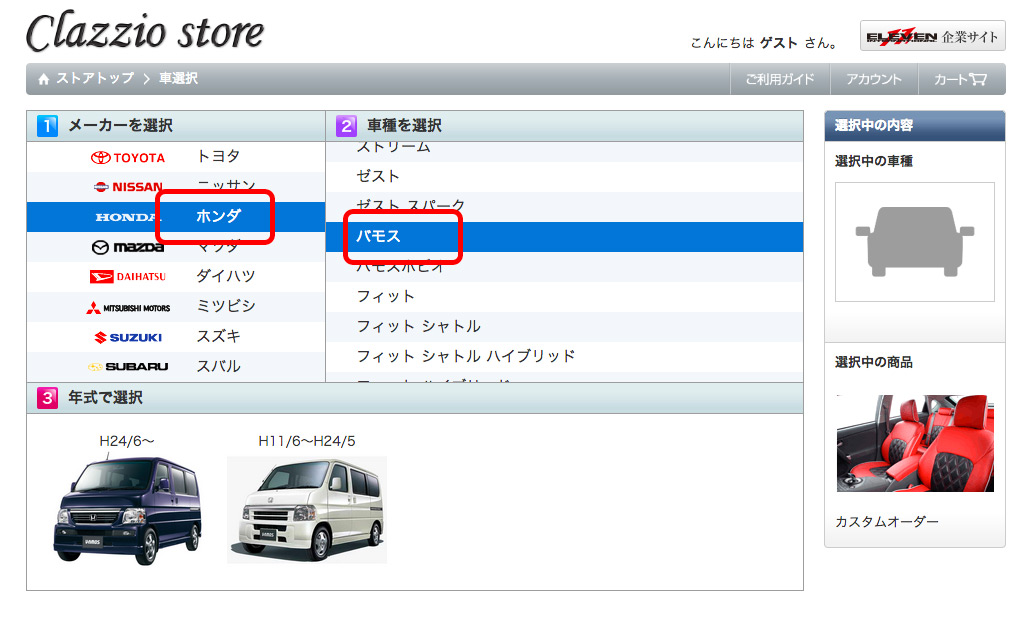
Task: Select maker スバル text
Action: tap(218, 366)
